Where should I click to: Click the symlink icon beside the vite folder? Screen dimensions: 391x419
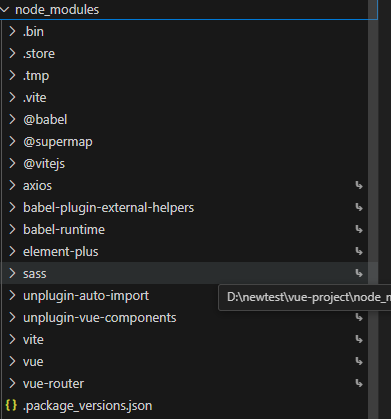point(359,339)
